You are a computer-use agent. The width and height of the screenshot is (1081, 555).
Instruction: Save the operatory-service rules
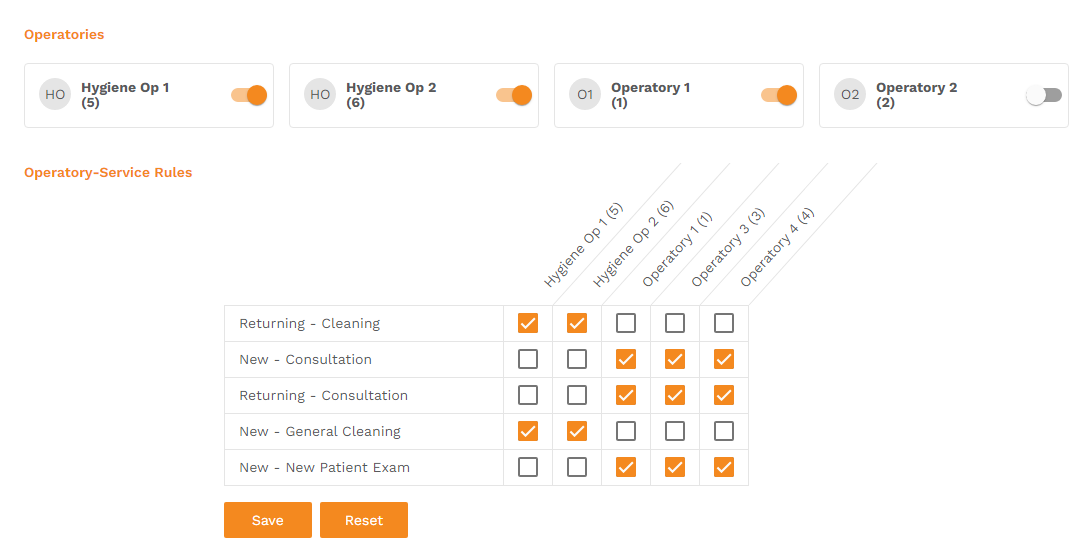[x=267, y=520]
